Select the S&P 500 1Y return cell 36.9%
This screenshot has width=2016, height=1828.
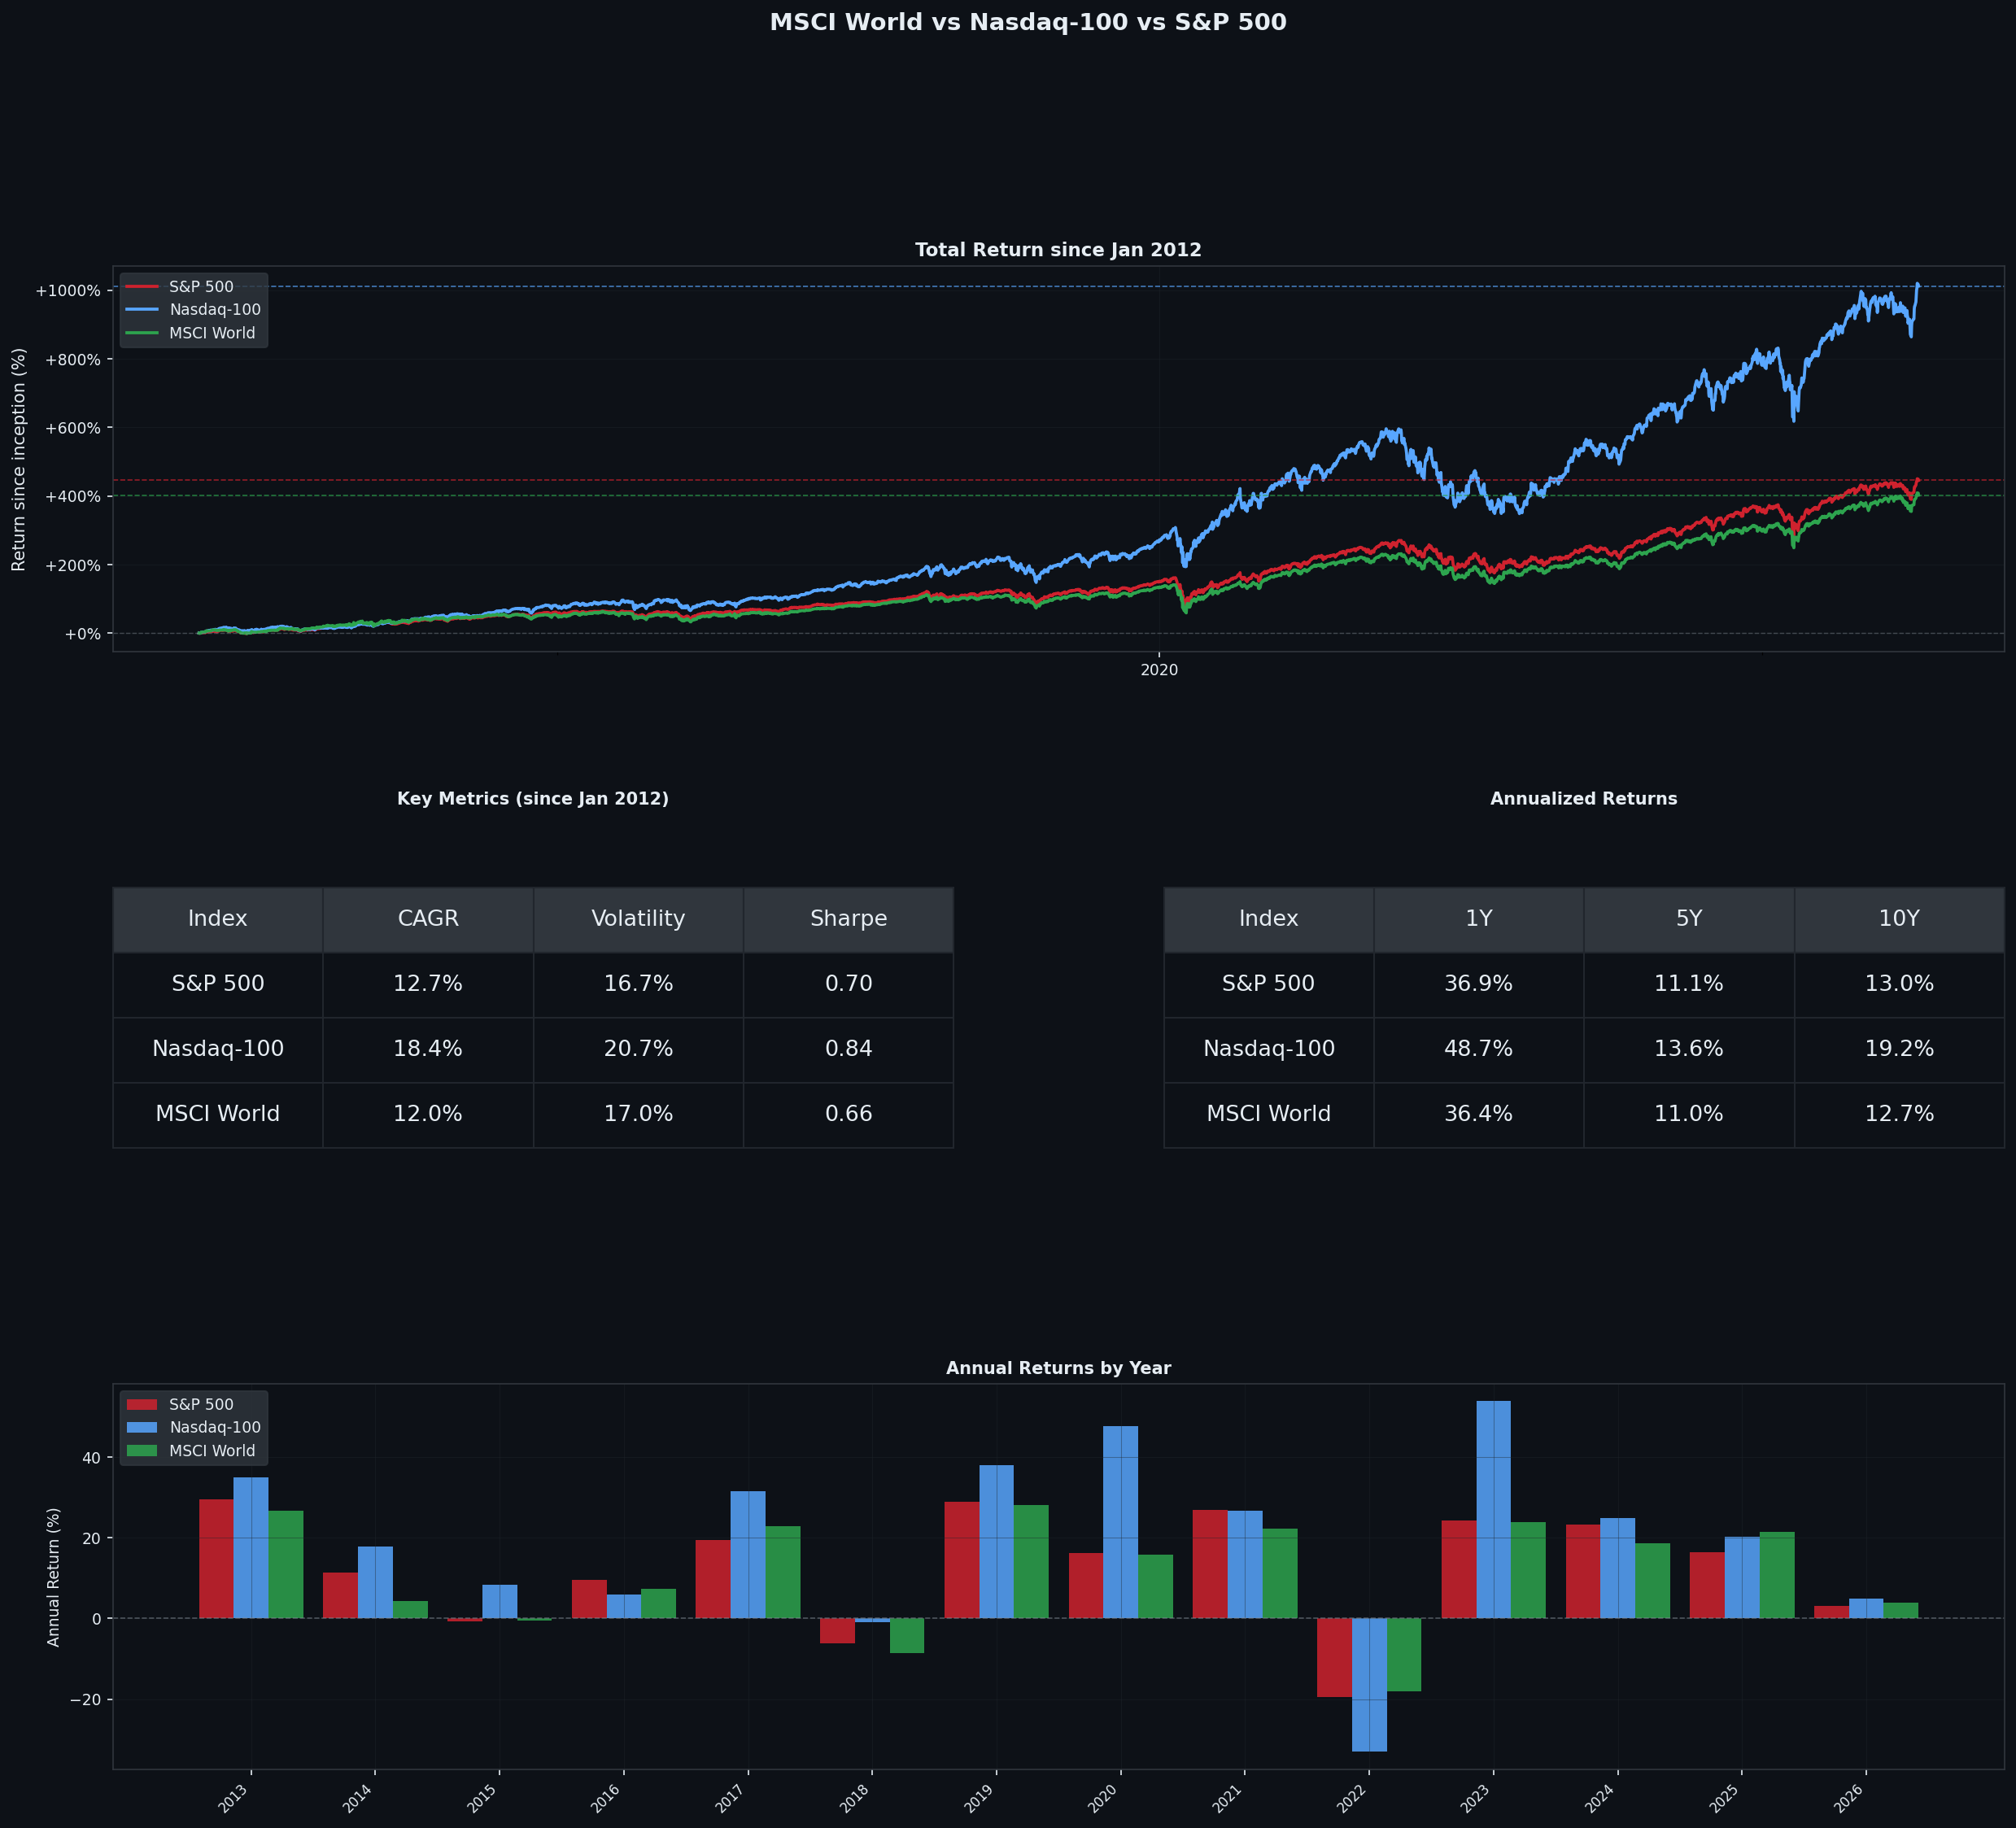(1478, 984)
